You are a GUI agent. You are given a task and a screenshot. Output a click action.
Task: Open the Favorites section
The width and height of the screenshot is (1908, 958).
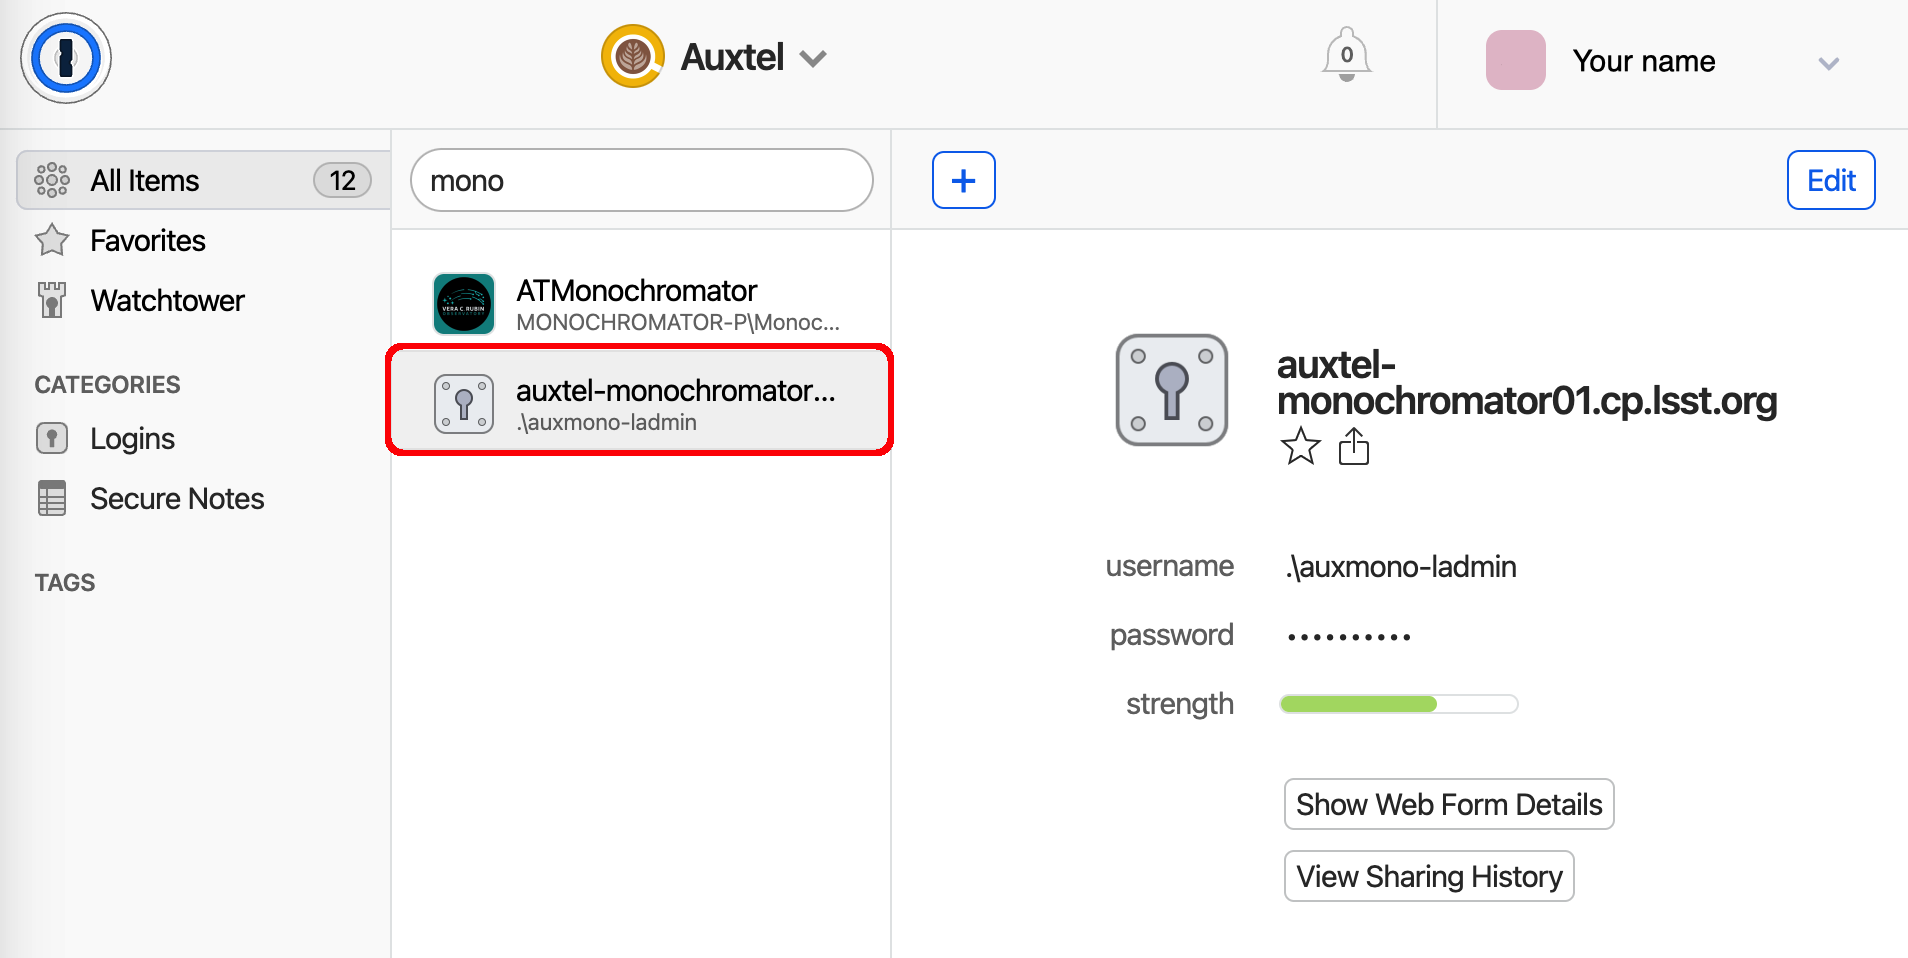point(147,240)
